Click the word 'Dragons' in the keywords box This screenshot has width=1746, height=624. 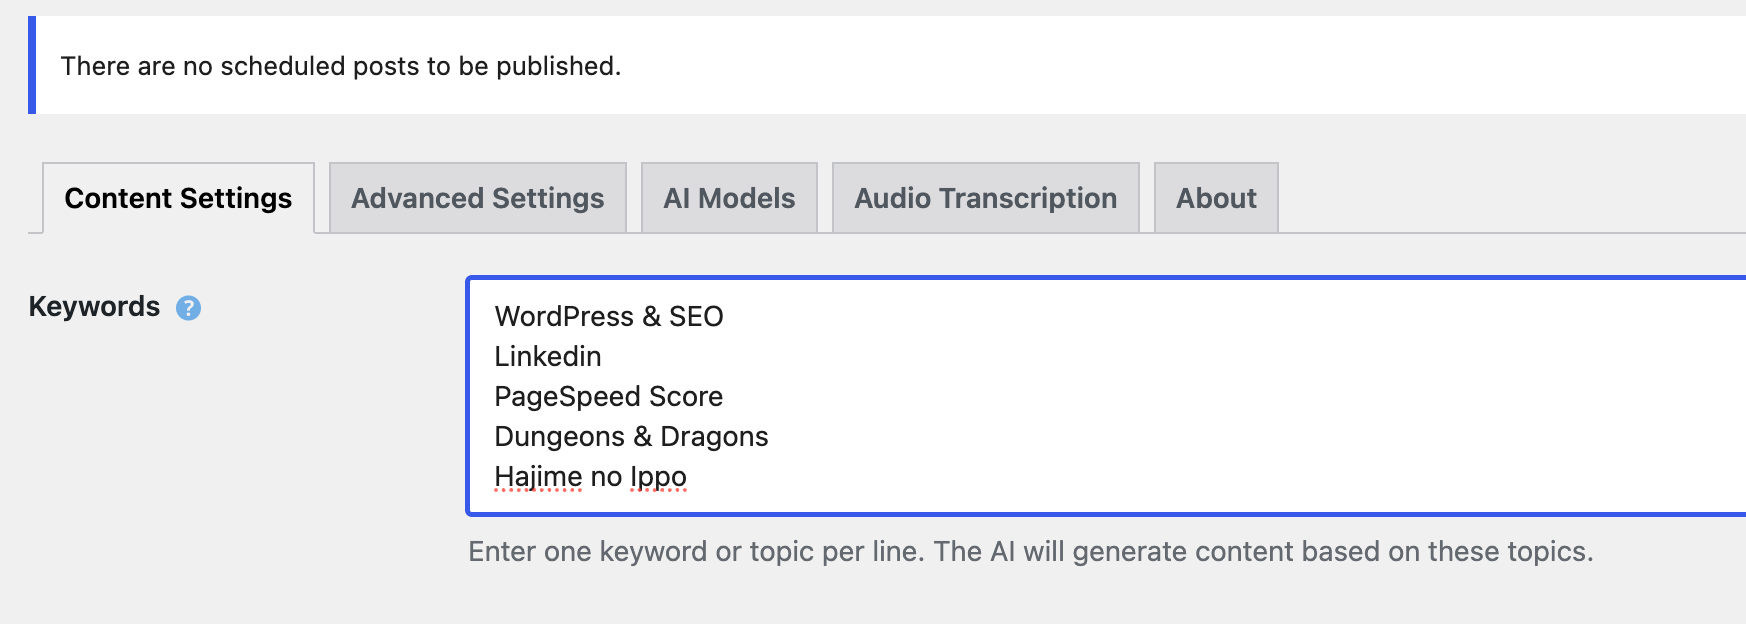(714, 436)
